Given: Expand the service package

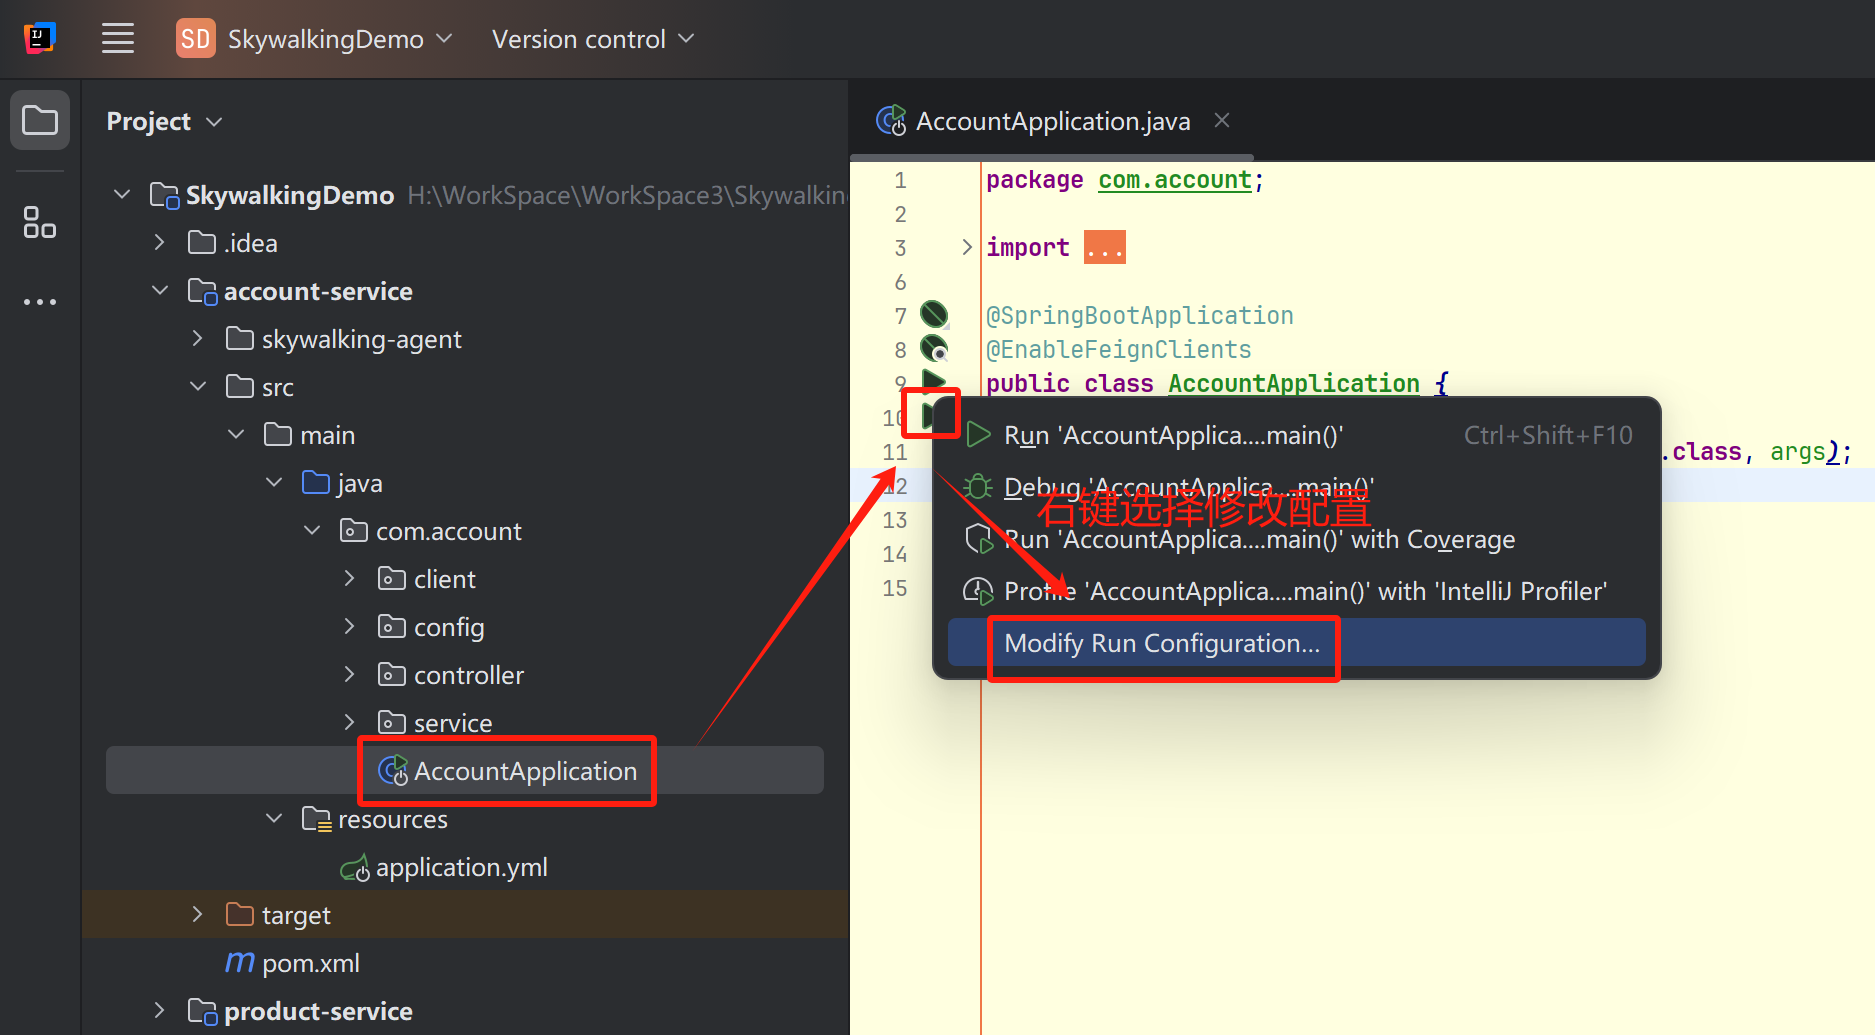Looking at the screenshot, I should point(350,722).
